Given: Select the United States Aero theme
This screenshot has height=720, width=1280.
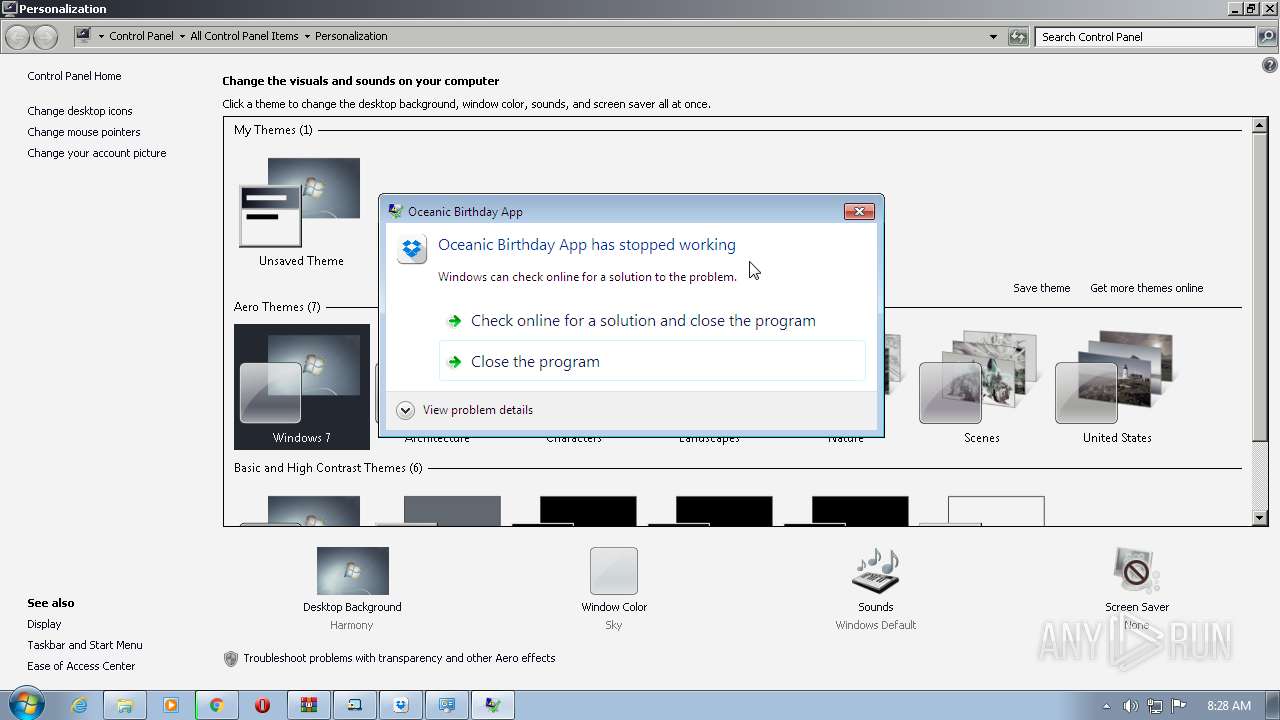Looking at the screenshot, I should click(x=1117, y=387).
